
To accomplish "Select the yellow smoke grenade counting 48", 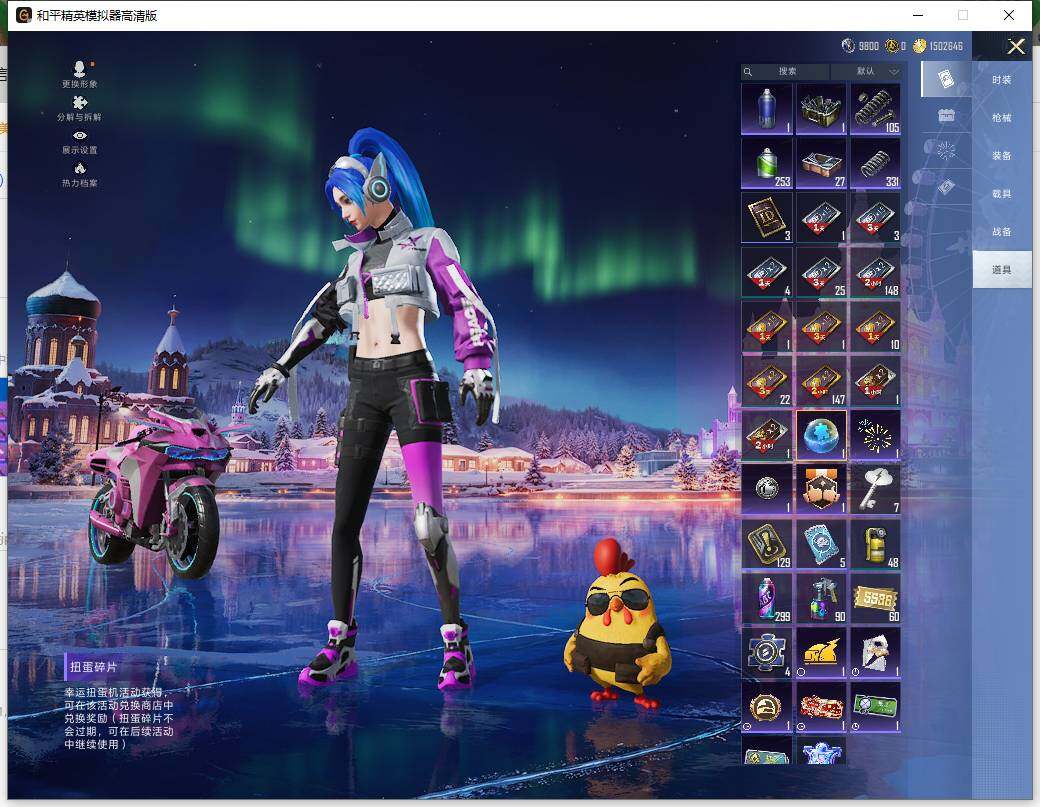I will tap(876, 544).
